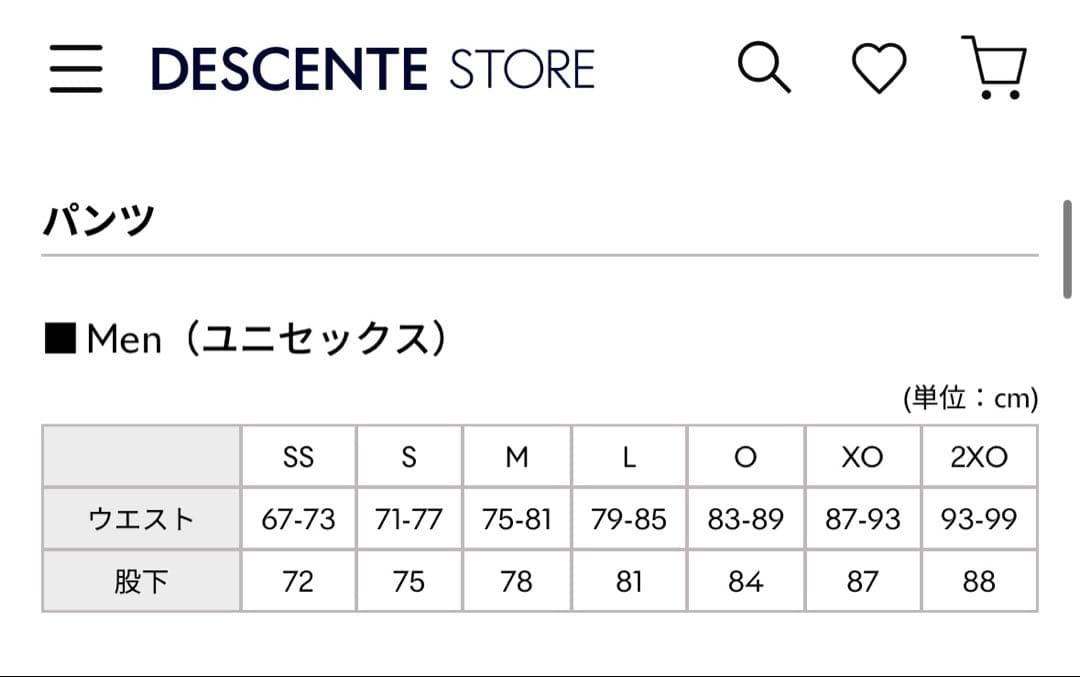The height and width of the screenshot is (677, 1080).
Task: Open the wishlist heart icon
Action: [x=878, y=68]
